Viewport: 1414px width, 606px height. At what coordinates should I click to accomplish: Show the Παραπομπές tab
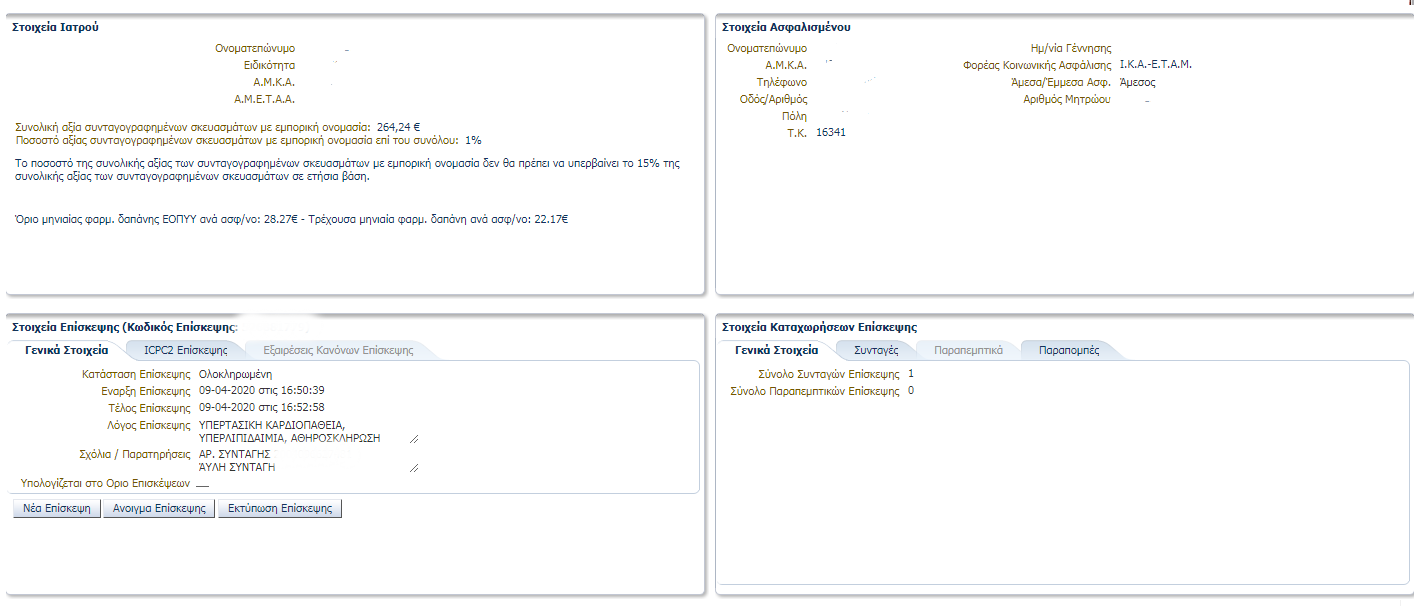[1068, 350]
